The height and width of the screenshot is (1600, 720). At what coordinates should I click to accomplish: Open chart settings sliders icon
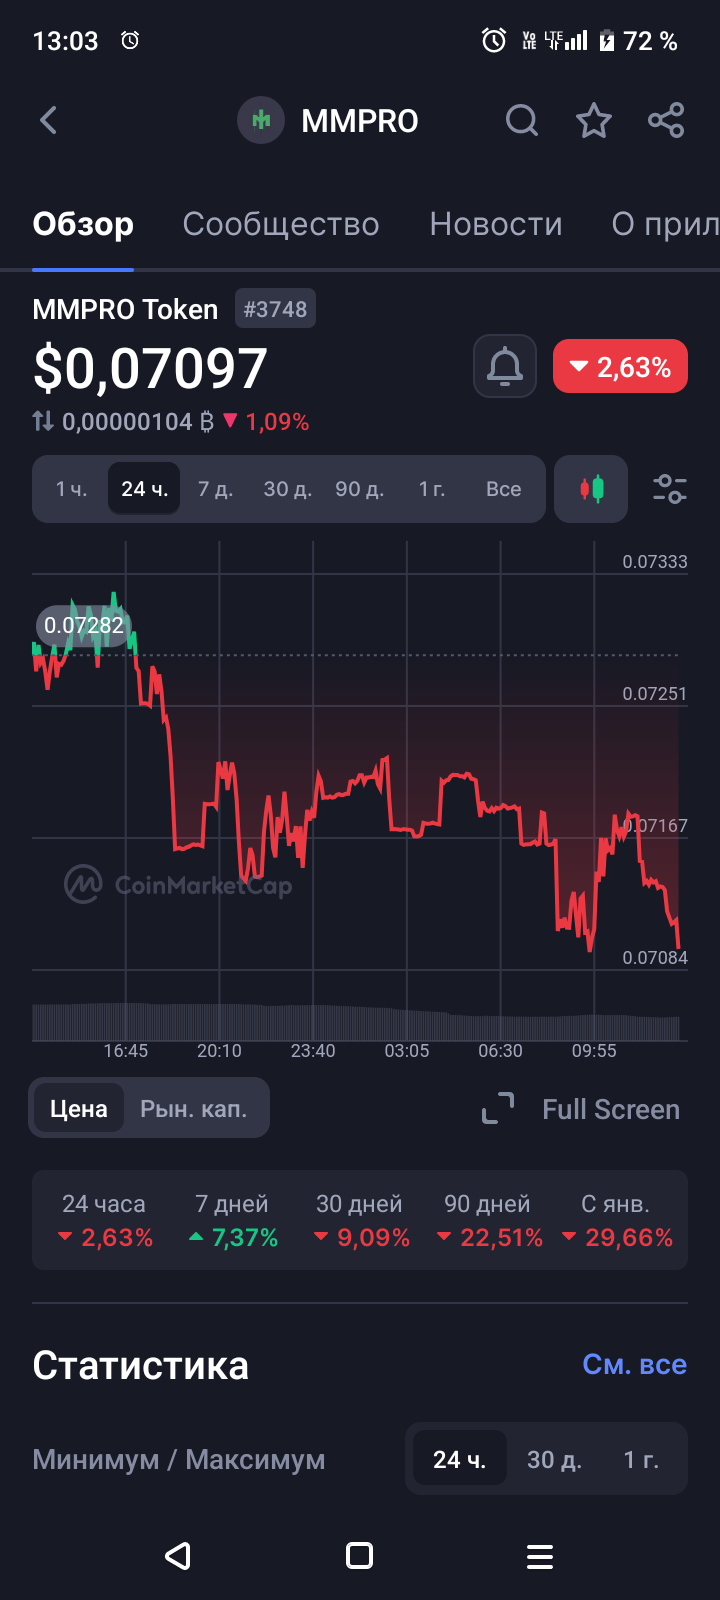(669, 489)
